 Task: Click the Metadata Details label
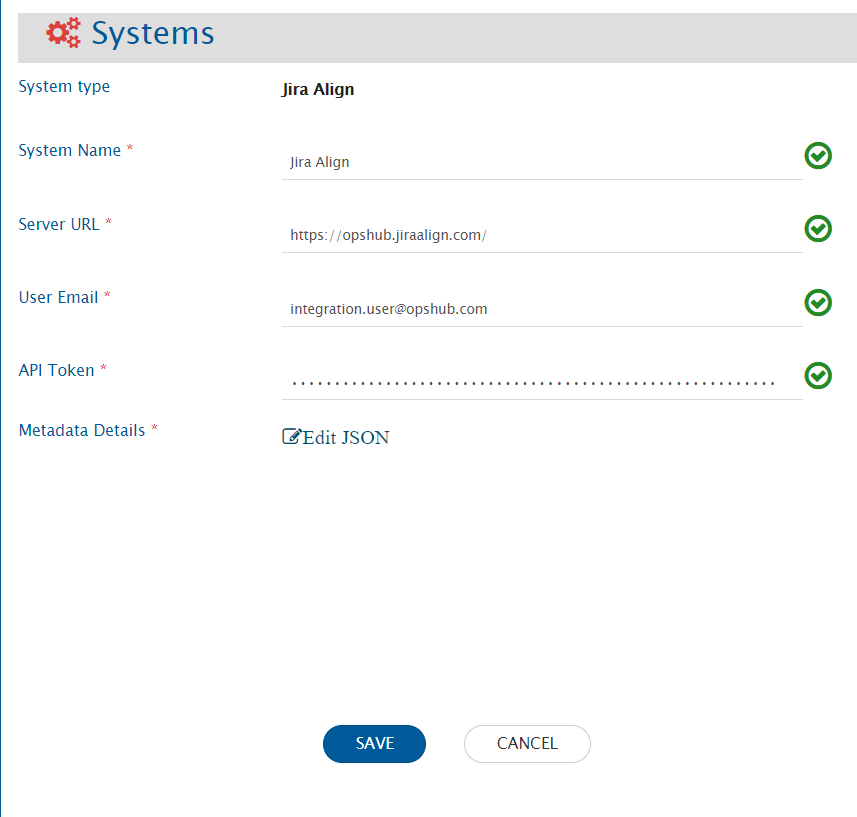(83, 430)
